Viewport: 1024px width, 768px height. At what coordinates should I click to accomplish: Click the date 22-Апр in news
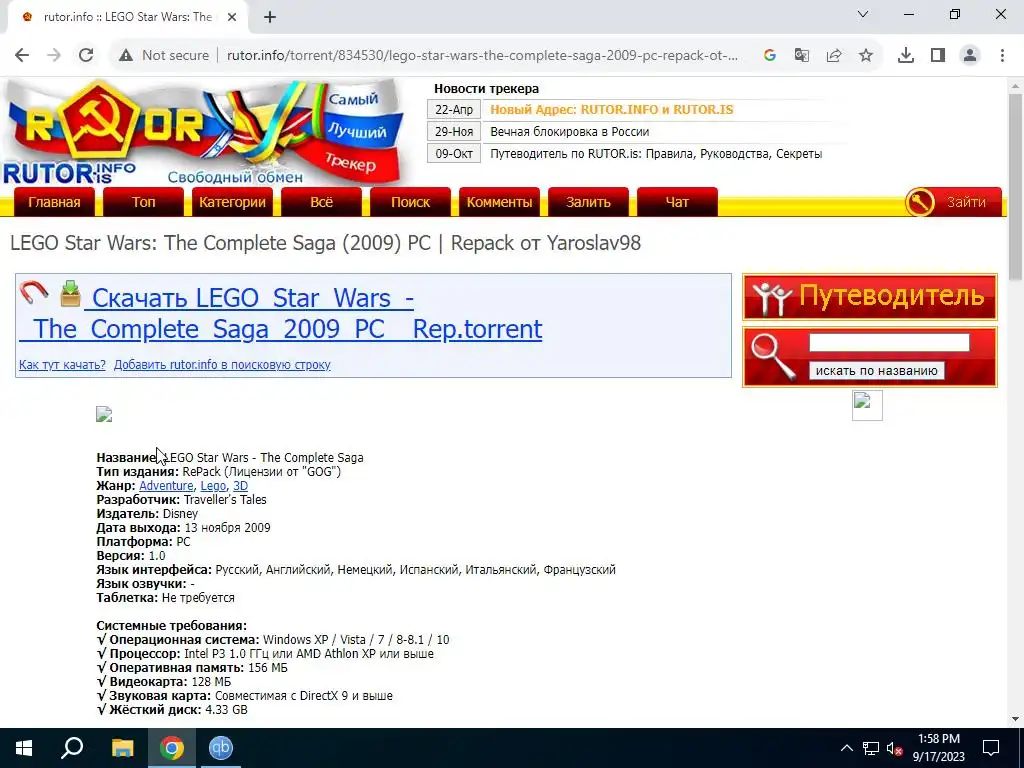(454, 110)
